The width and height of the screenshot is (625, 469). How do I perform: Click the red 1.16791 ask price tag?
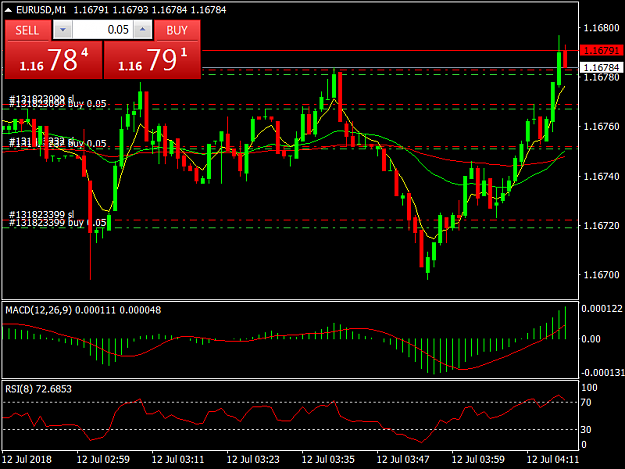point(601,51)
